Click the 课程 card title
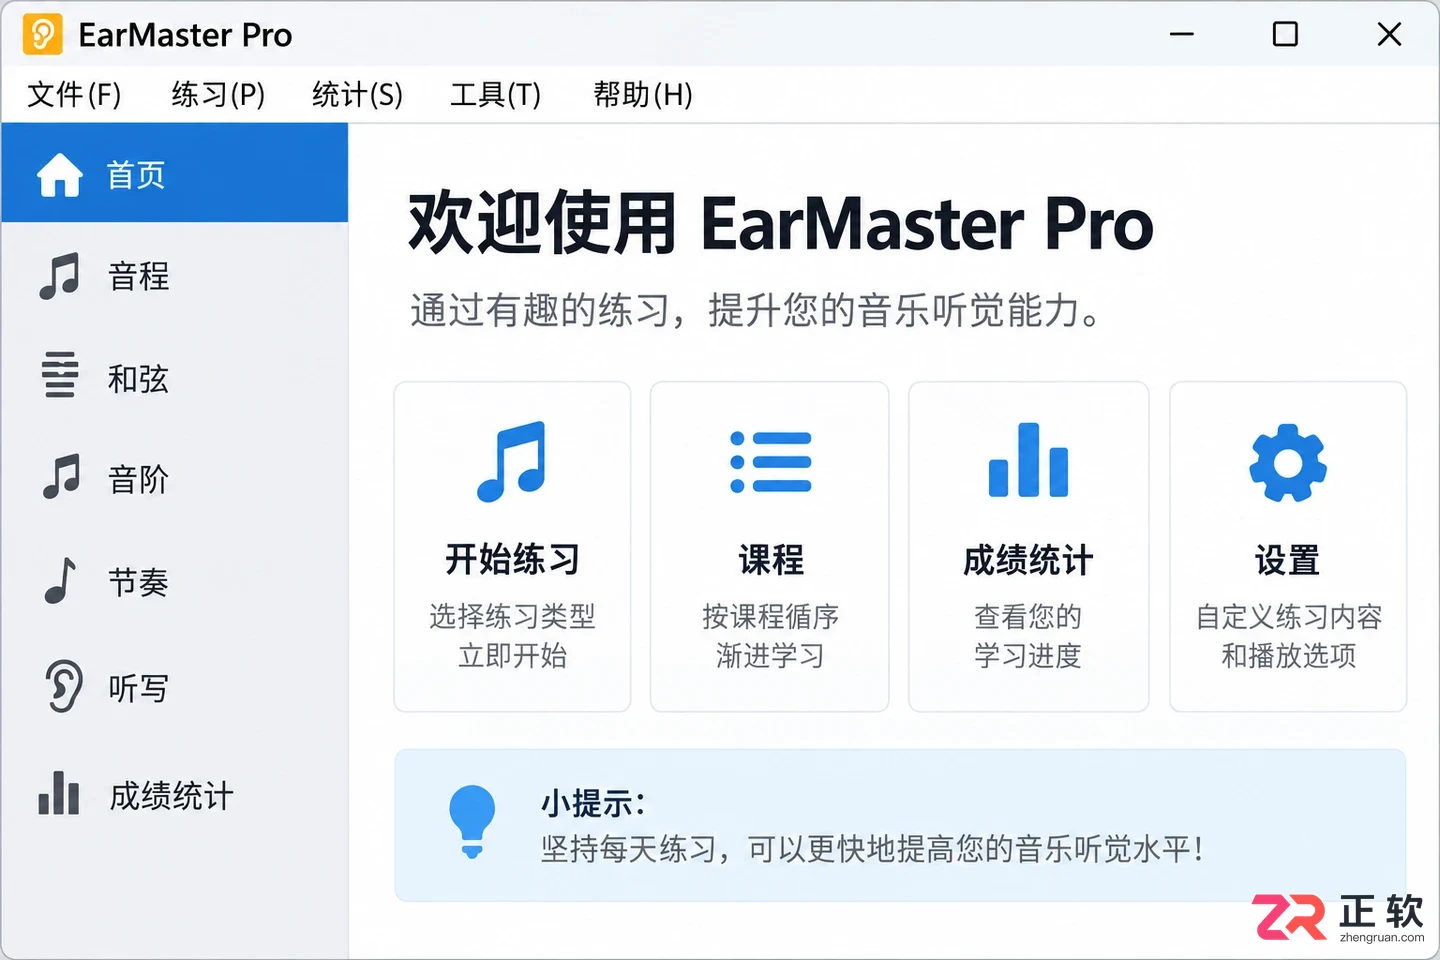The width and height of the screenshot is (1440, 960). (x=770, y=559)
